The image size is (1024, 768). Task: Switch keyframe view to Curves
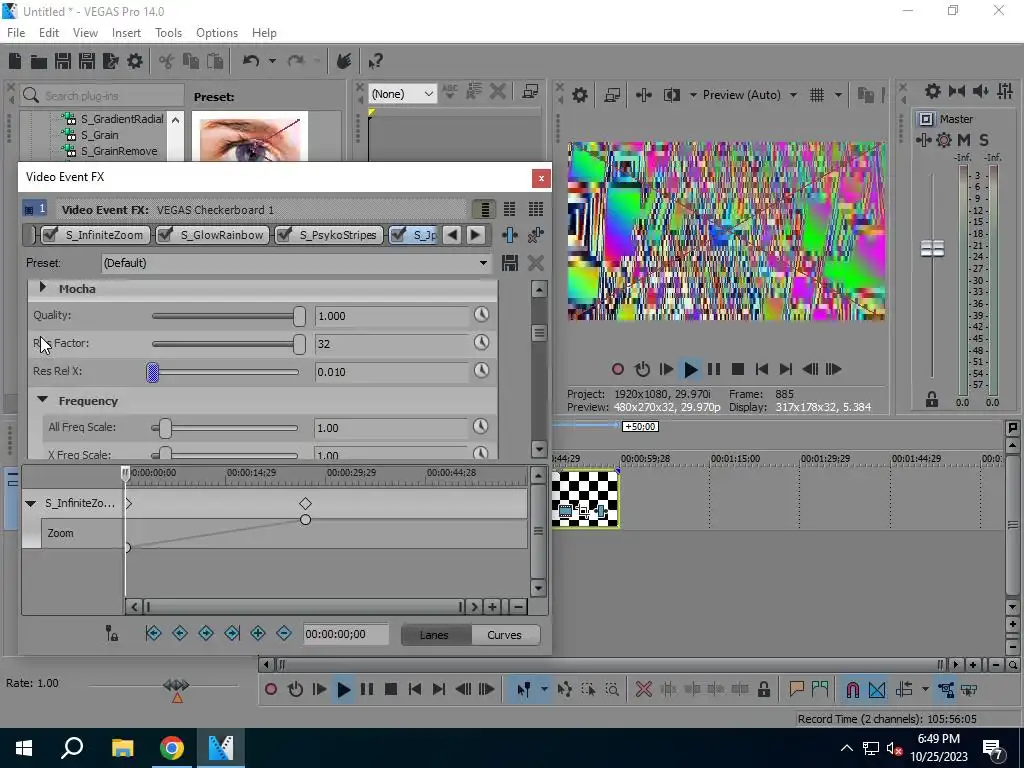pyautogui.click(x=504, y=635)
